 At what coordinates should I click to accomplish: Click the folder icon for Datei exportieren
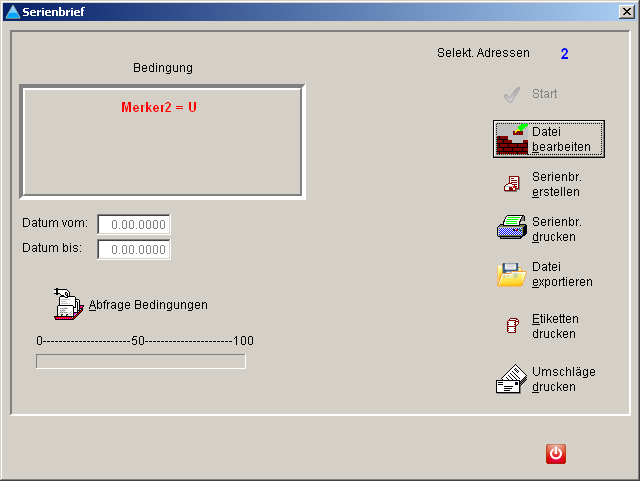click(512, 274)
